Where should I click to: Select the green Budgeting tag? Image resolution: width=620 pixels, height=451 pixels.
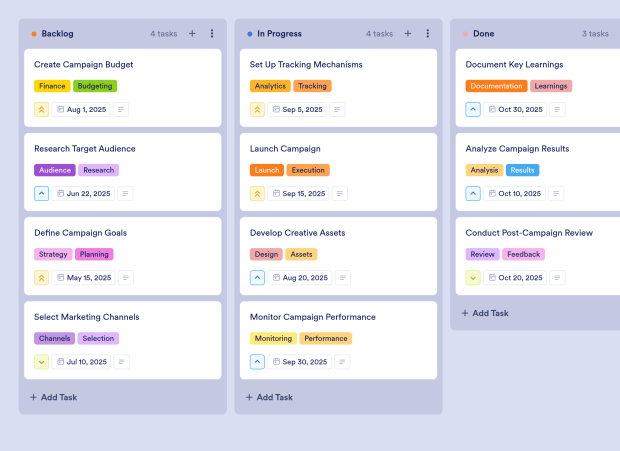click(x=95, y=86)
